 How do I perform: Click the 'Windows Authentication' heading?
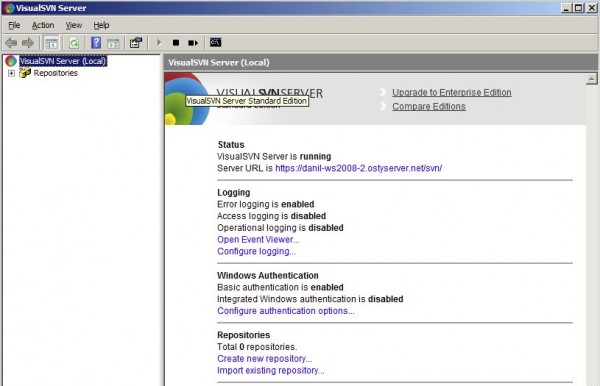click(x=267, y=275)
